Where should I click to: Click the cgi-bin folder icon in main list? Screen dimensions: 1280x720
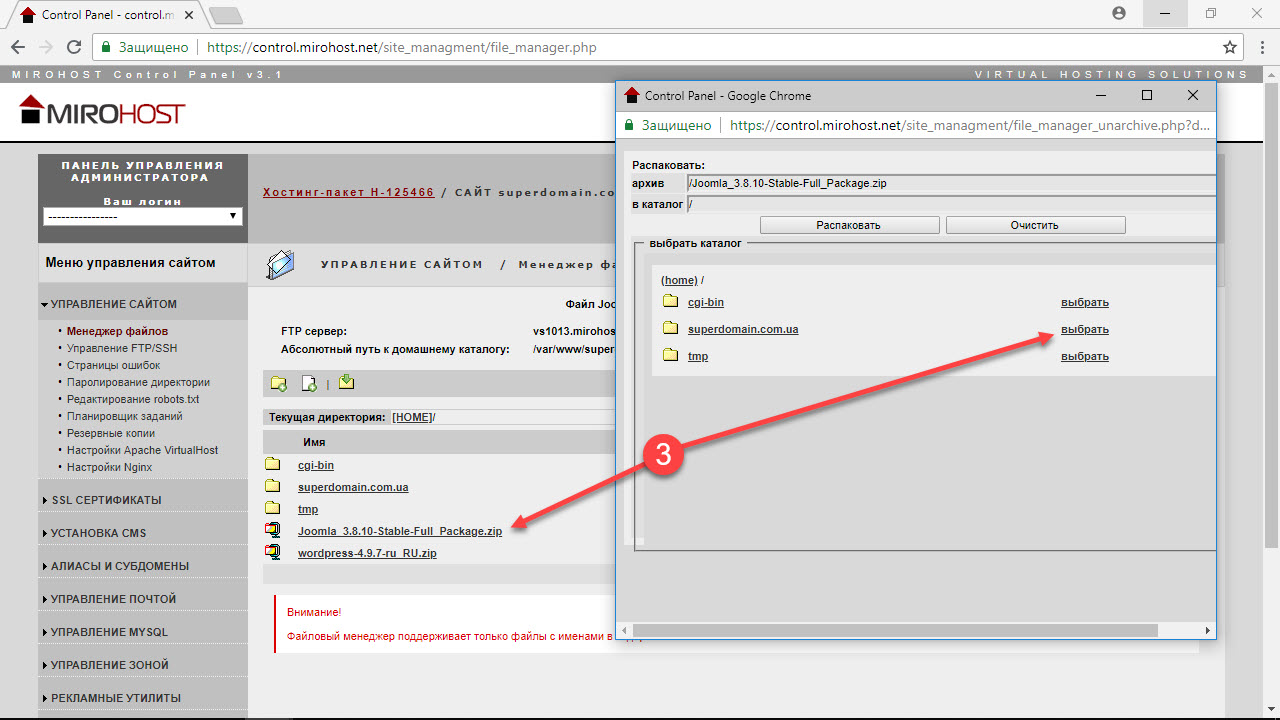[273, 465]
